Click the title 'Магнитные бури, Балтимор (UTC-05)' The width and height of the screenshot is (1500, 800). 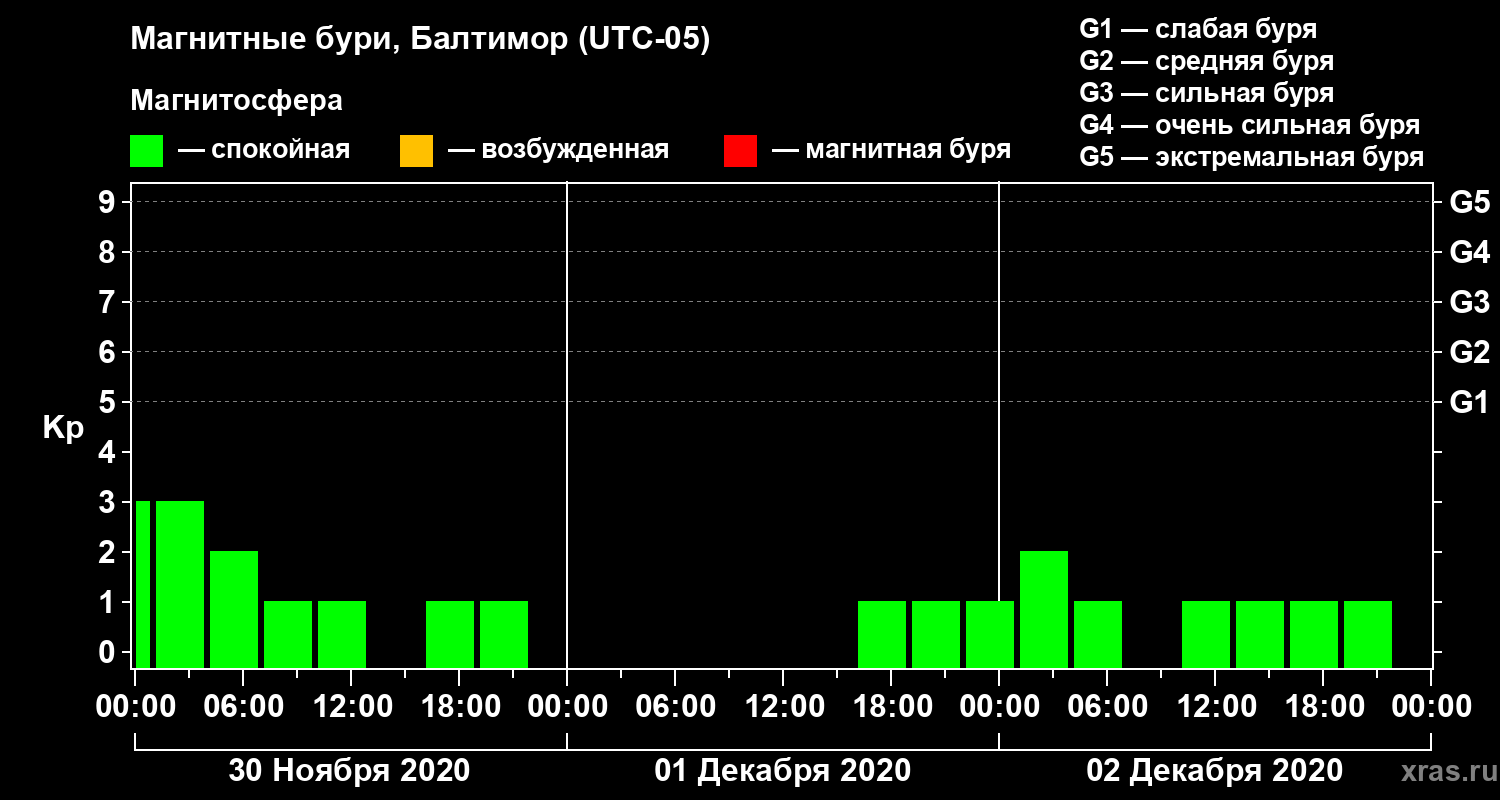tap(420, 40)
